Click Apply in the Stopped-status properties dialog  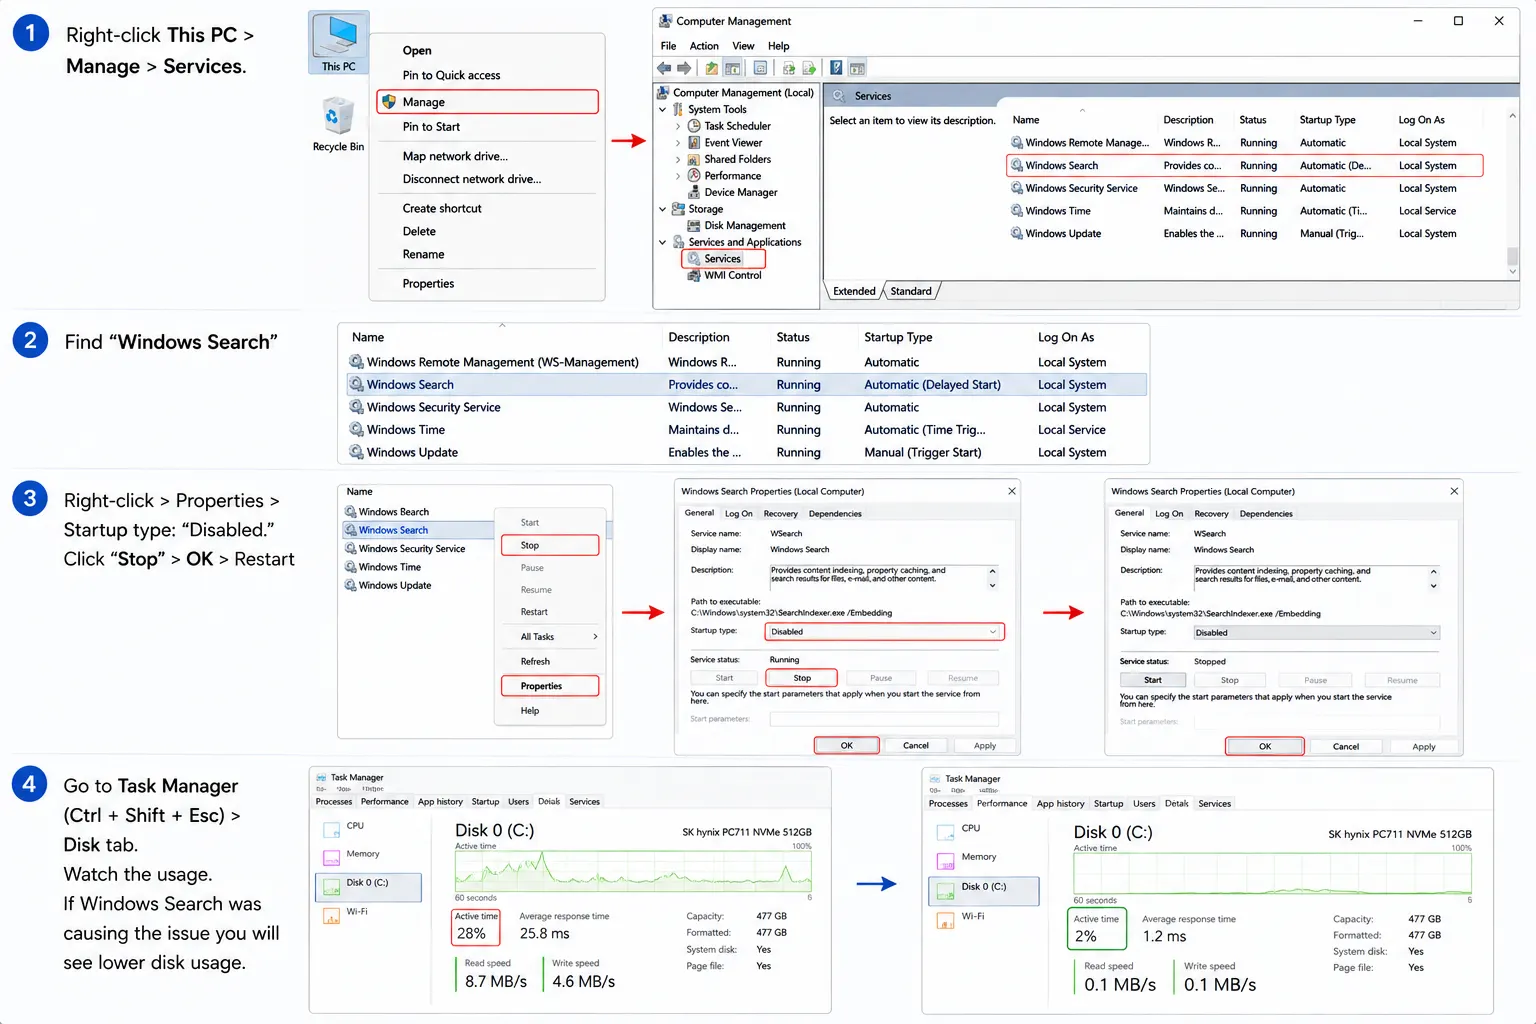coord(1424,747)
